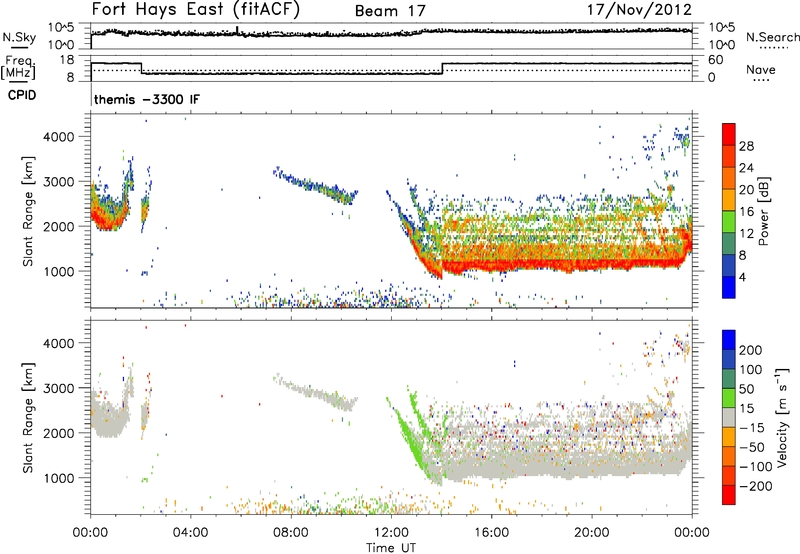Select velocity band between -100 and -200
The width and height of the screenshot is (800, 554).
tap(729, 475)
